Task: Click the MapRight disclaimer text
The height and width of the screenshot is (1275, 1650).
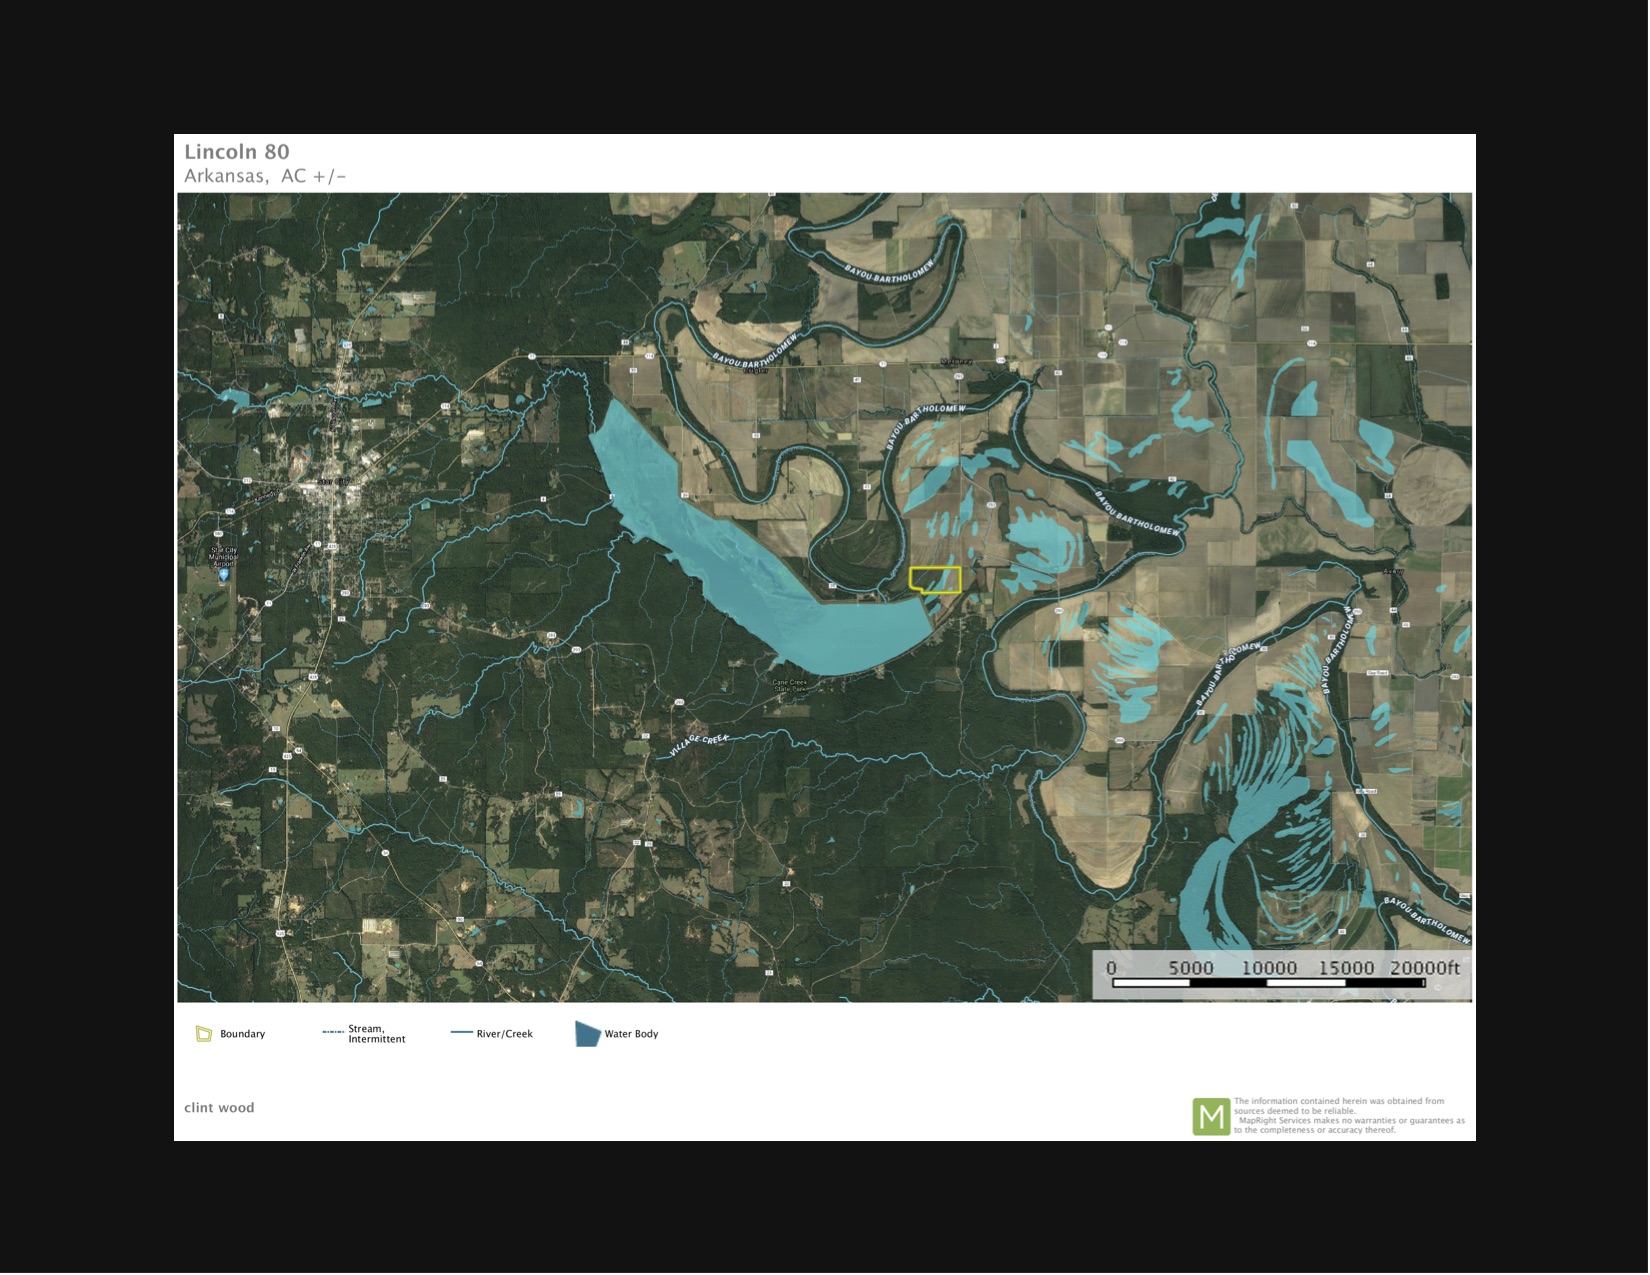Action: pos(1348,1115)
